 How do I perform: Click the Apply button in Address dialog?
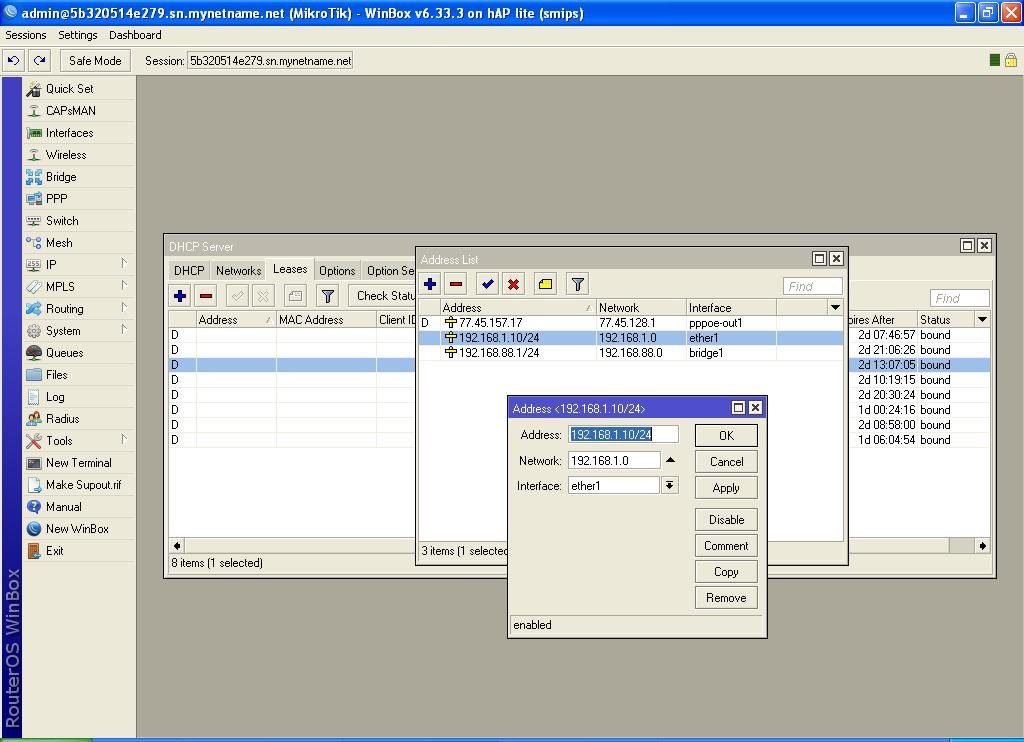(x=725, y=488)
